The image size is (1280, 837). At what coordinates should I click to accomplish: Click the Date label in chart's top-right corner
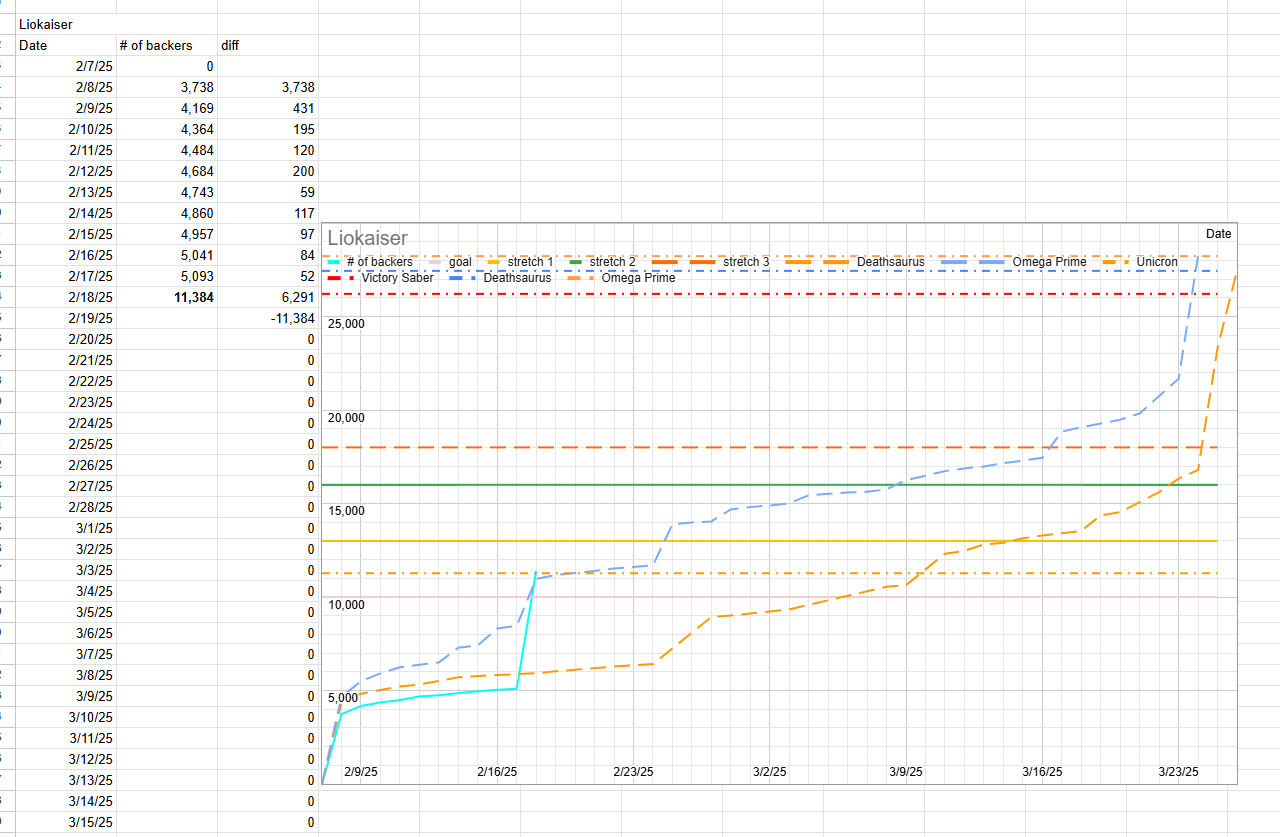point(1218,234)
